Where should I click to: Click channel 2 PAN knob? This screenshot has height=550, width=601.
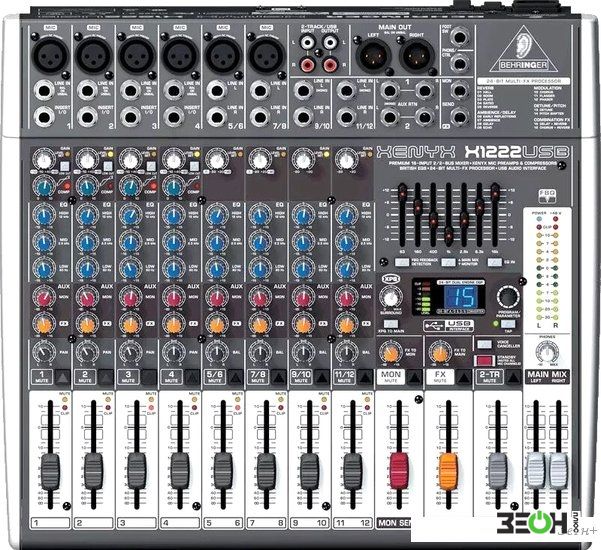[87, 351]
